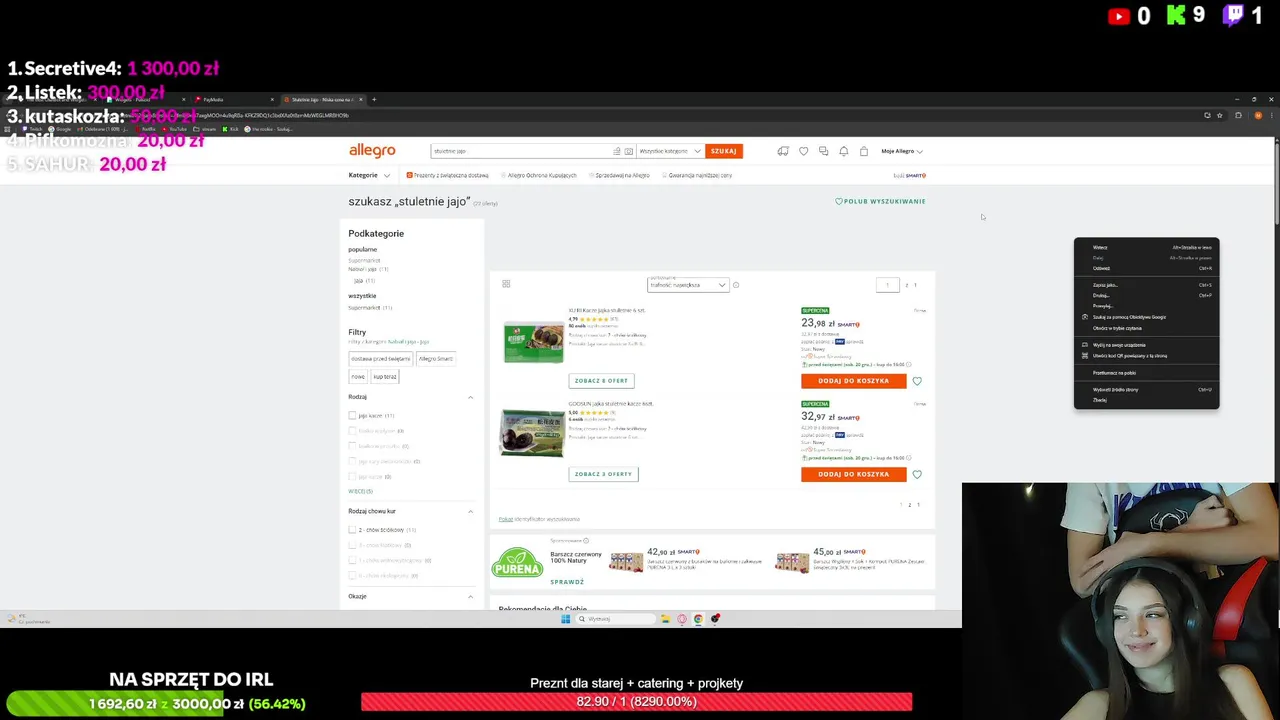Toggle 'Allegro Smart!' filter chip
This screenshot has height=720, width=1280.
click(436, 358)
